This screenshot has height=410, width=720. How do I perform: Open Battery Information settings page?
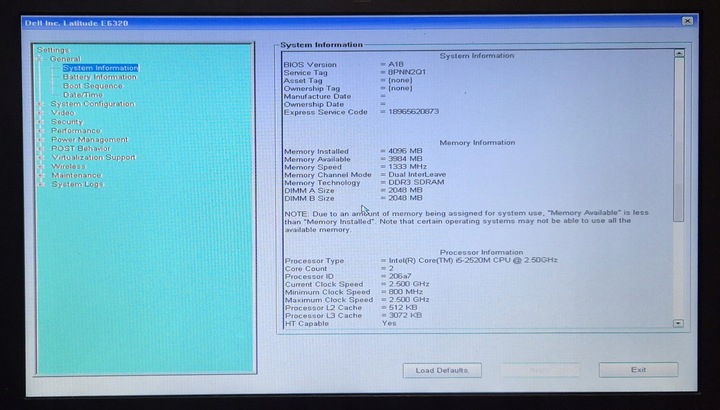click(100, 77)
